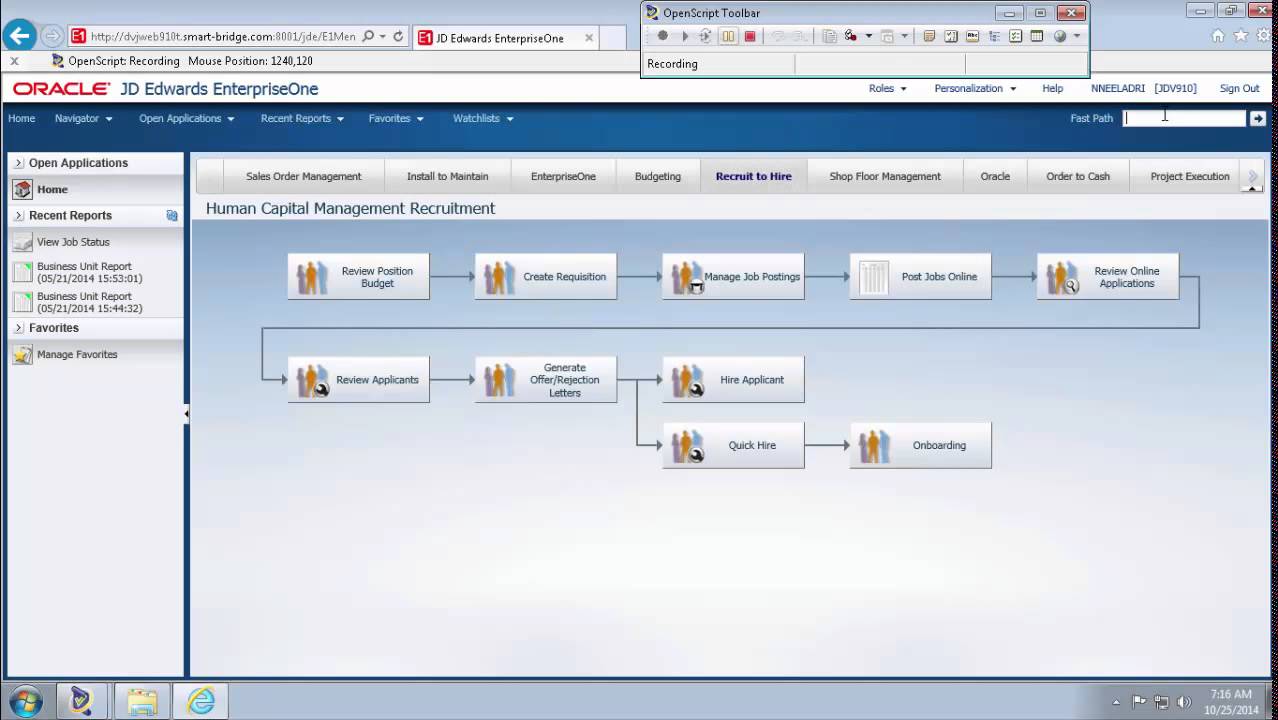
Task: Collapse the left panel with splitter arrow
Action: click(x=187, y=413)
